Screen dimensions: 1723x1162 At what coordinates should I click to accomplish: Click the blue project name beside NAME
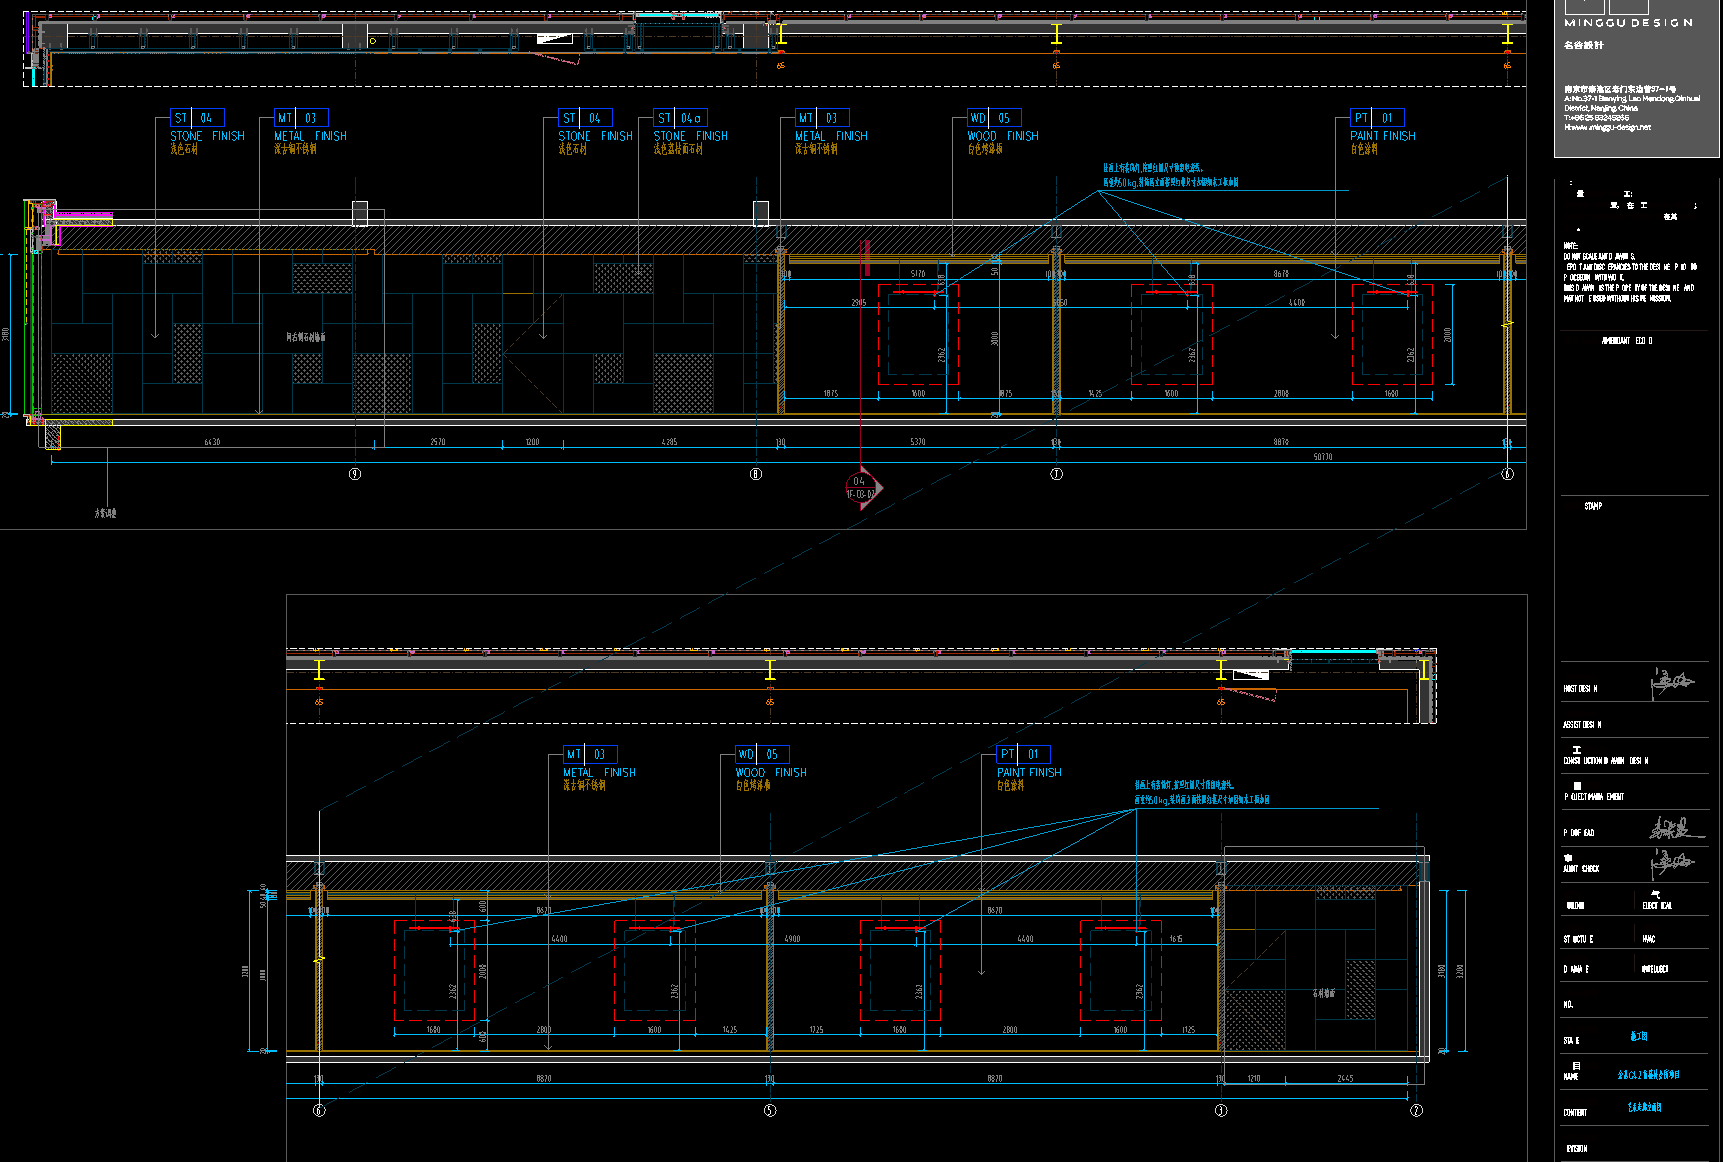pos(1648,1075)
